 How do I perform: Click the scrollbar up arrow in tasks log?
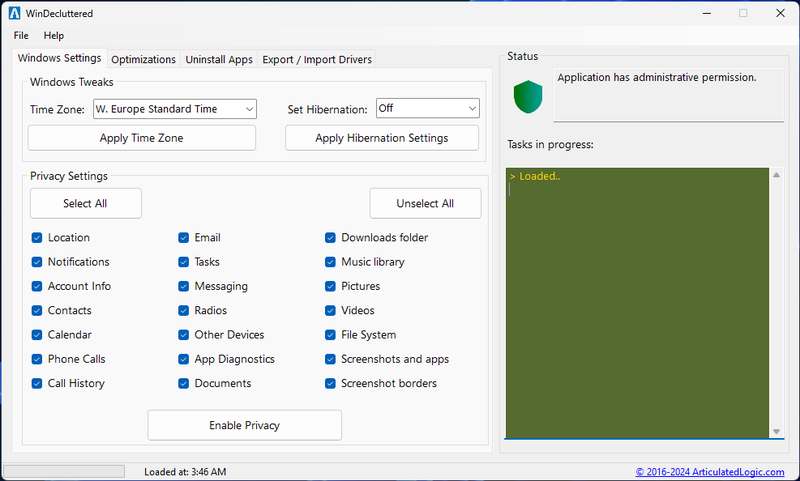click(777, 176)
